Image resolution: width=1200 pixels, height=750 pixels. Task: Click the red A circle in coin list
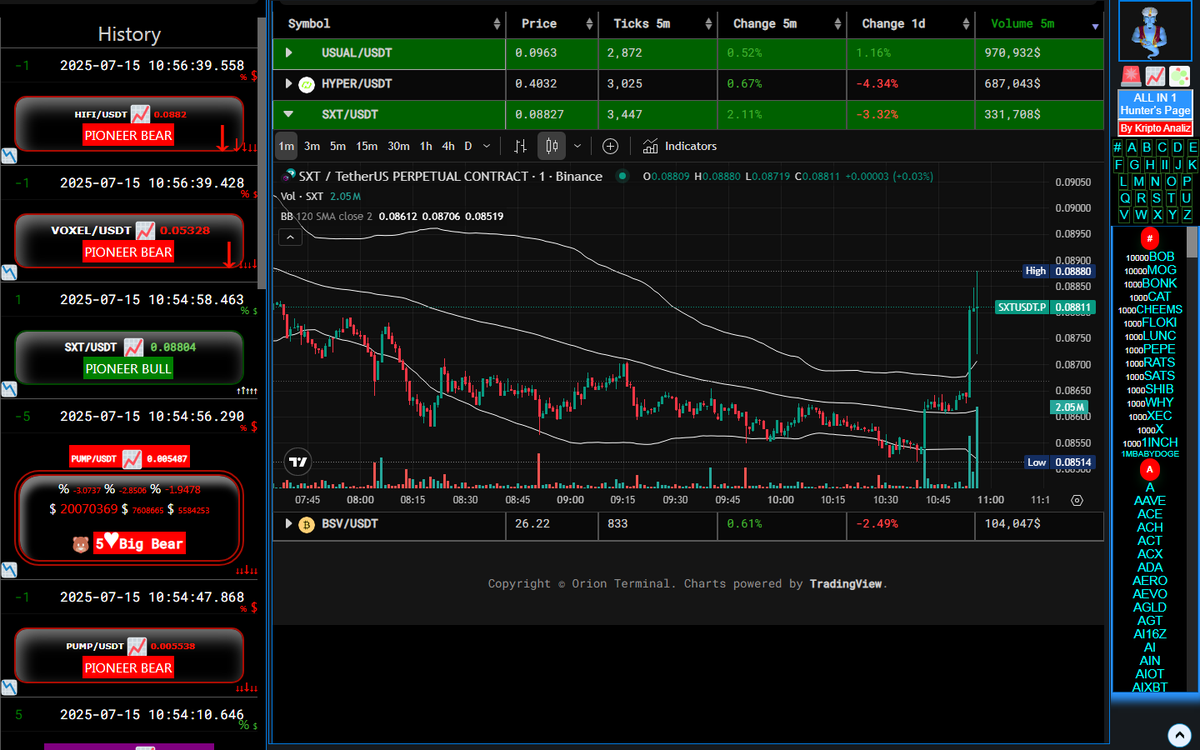point(1150,469)
